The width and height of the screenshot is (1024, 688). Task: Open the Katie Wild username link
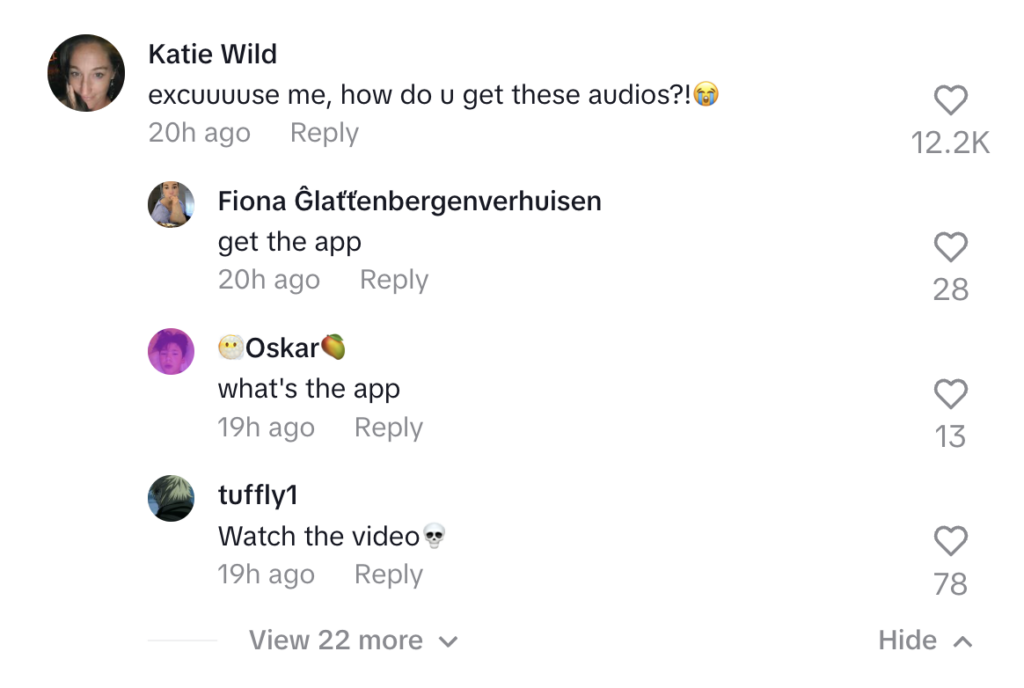coord(212,54)
